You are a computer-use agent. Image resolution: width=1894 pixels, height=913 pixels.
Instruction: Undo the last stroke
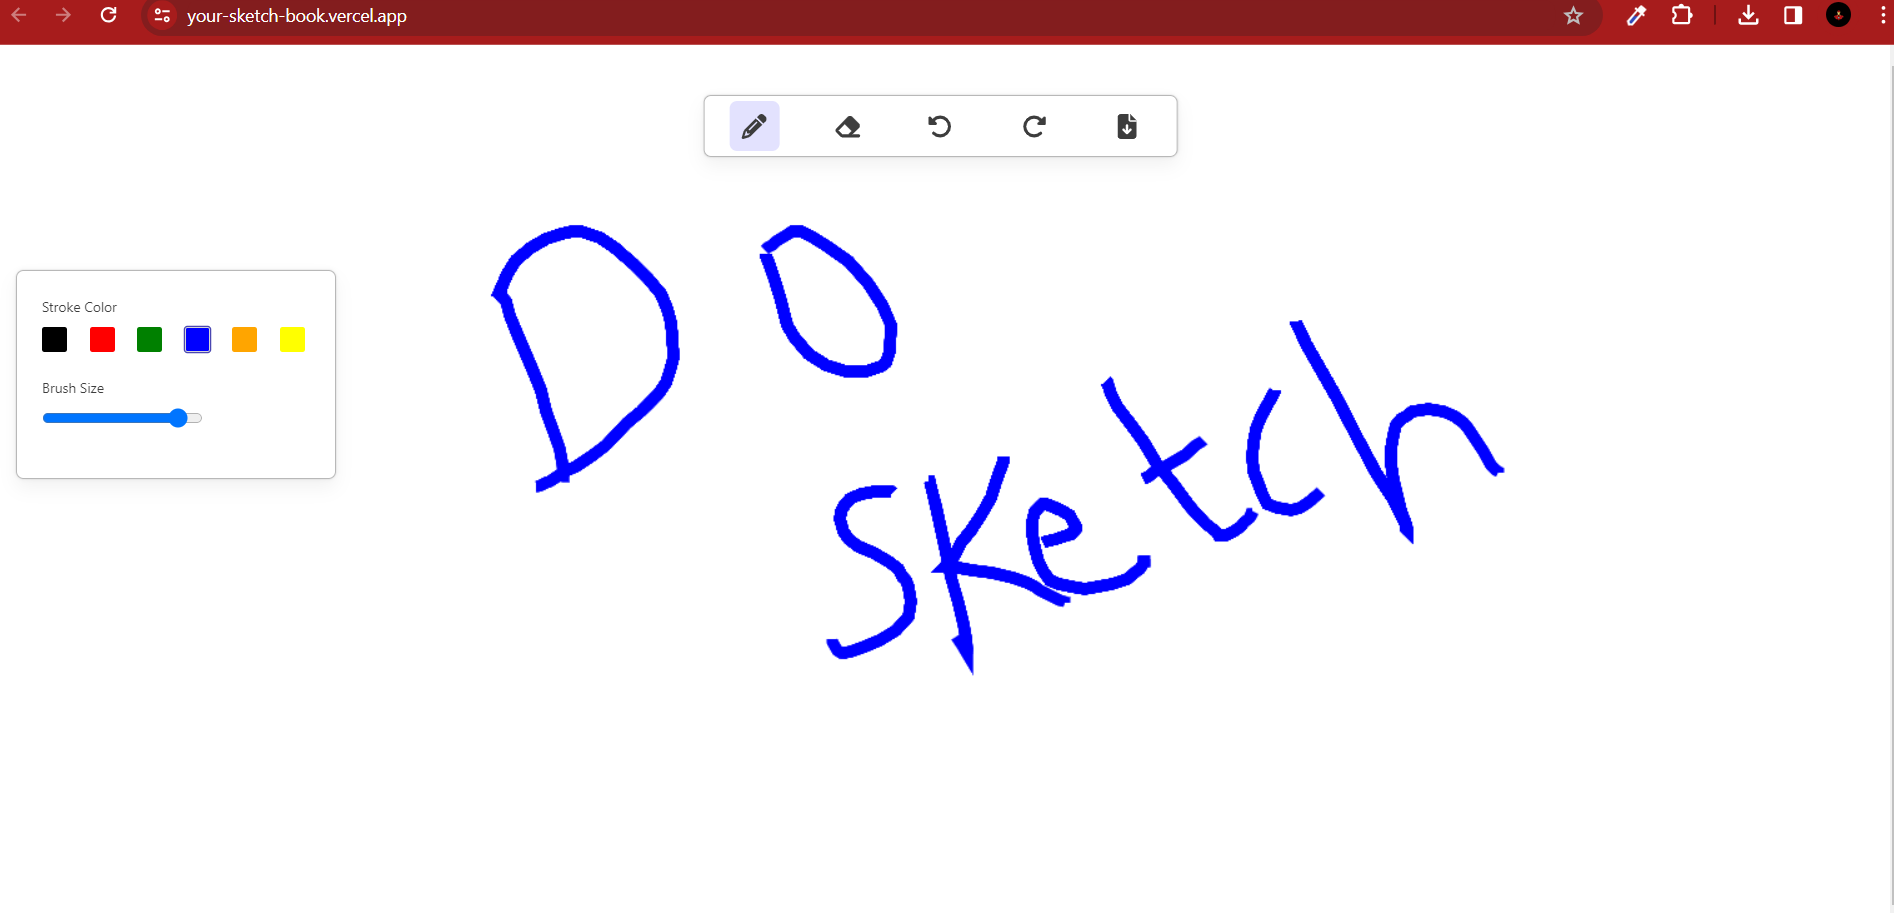[939, 127]
